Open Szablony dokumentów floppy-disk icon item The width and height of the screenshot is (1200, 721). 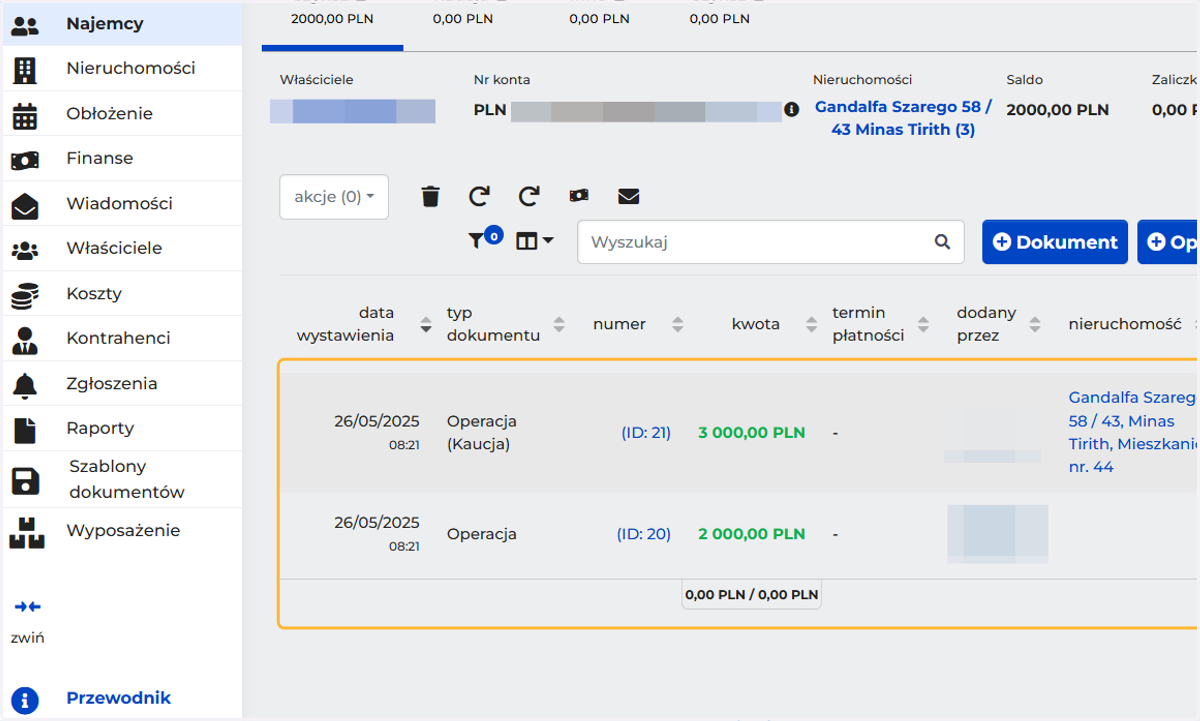[x=25, y=481]
